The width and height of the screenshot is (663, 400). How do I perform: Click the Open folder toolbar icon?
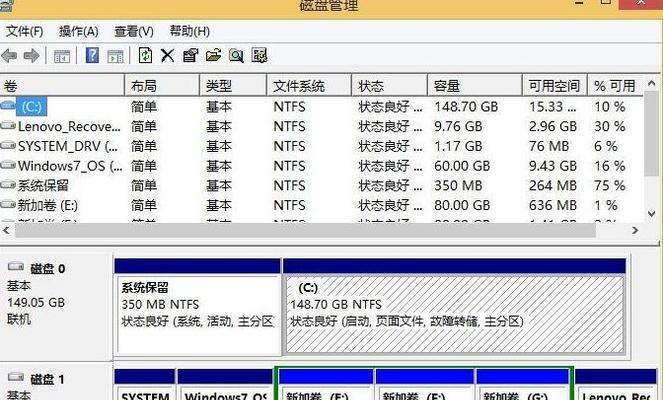(x=214, y=55)
